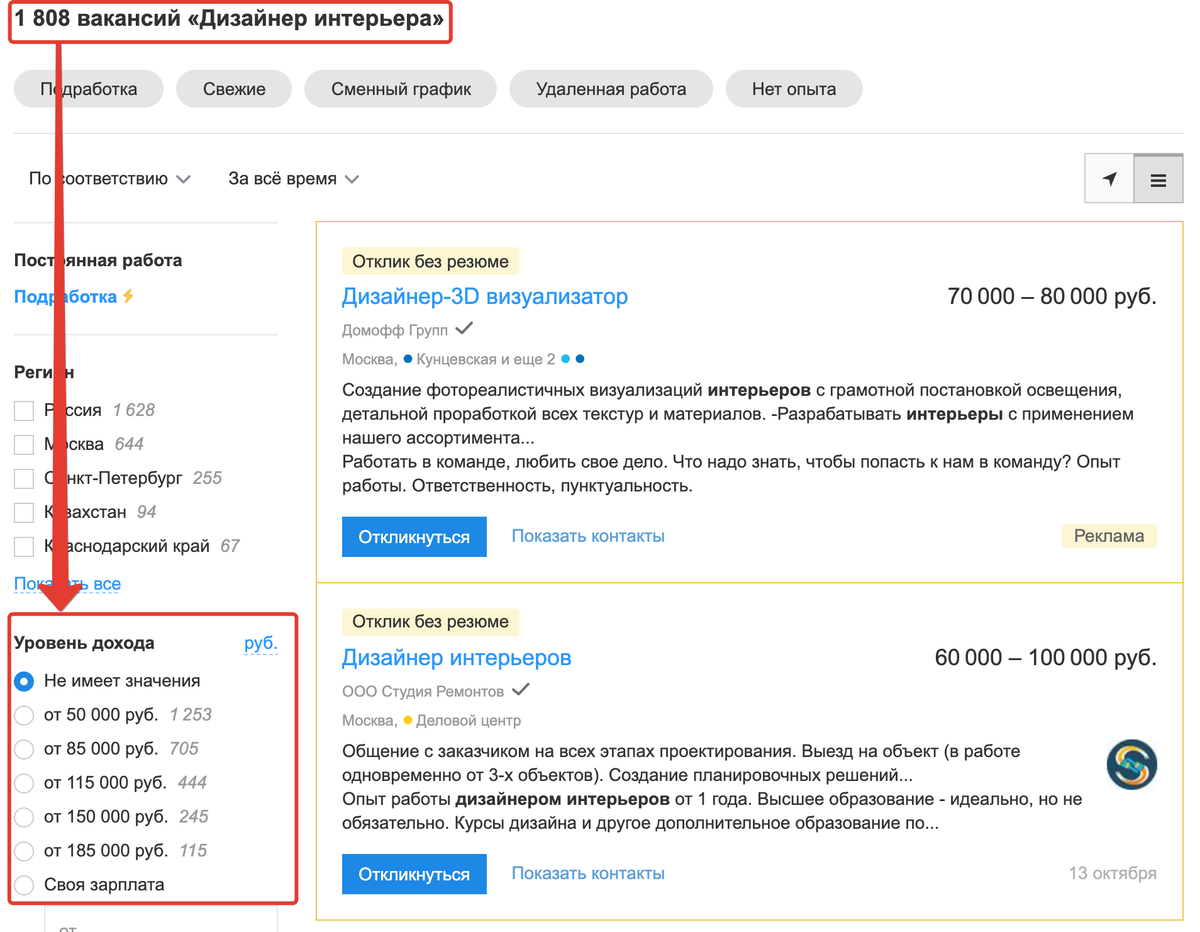Click salary '60 000 – 100 000 руб.'
Viewport: 1200px width, 932px height.
(1046, 658)
